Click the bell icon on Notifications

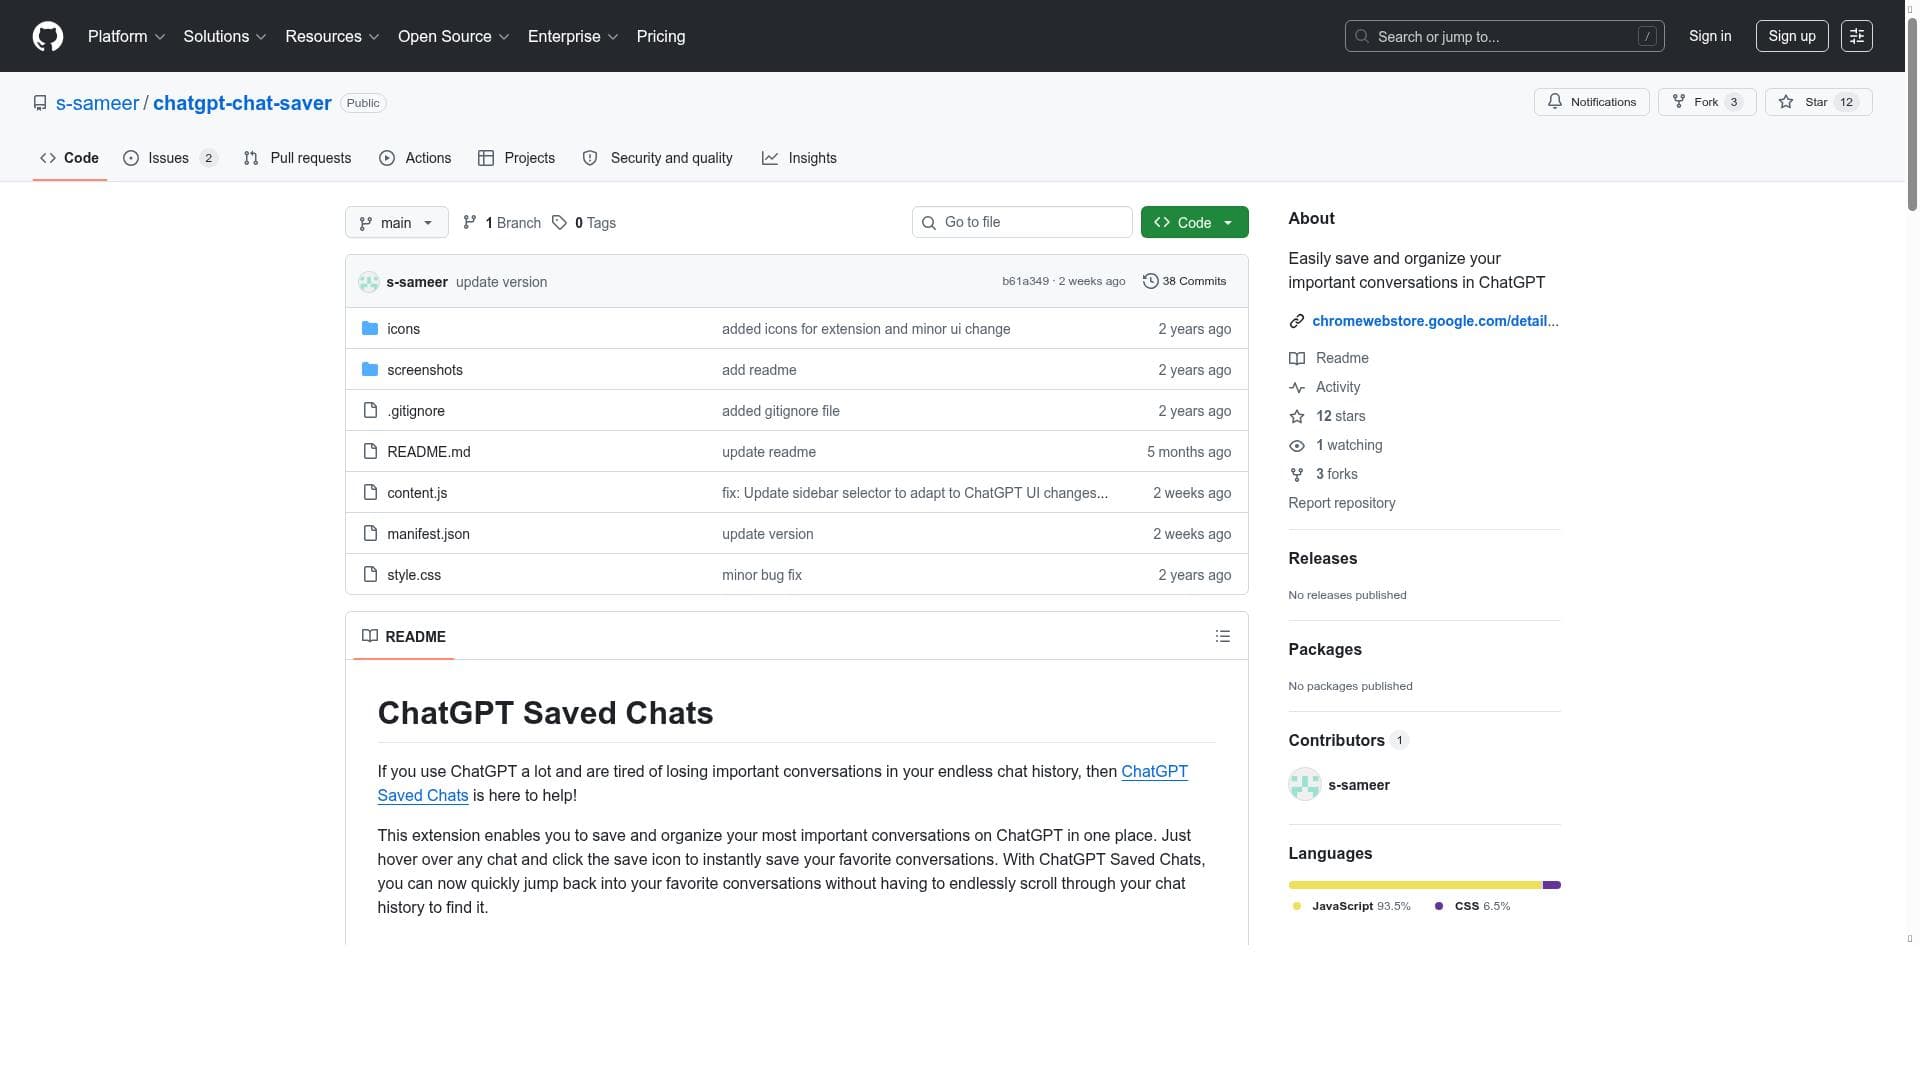[1555, 102]
